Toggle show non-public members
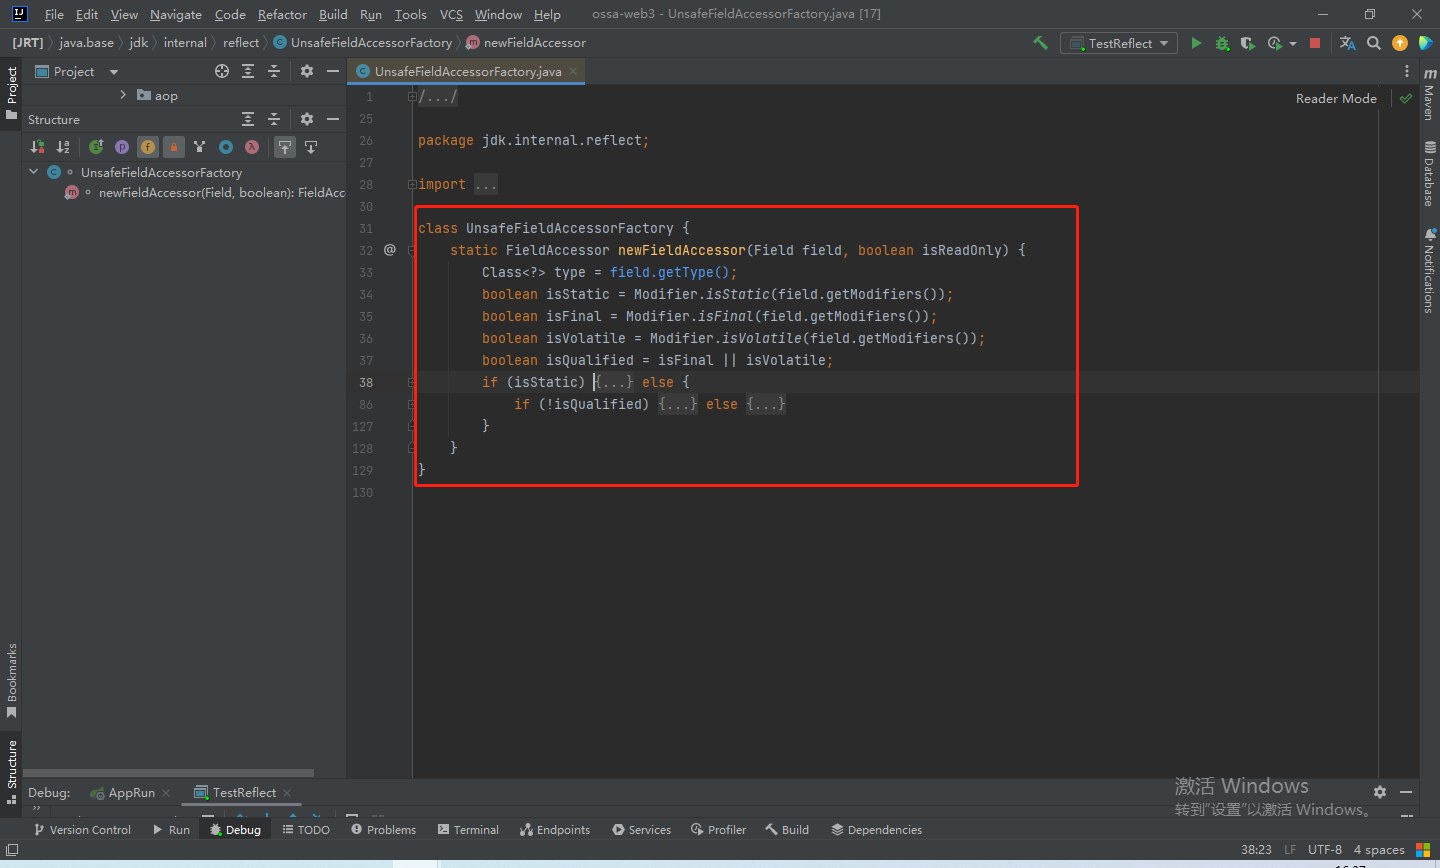 (174, 147)
